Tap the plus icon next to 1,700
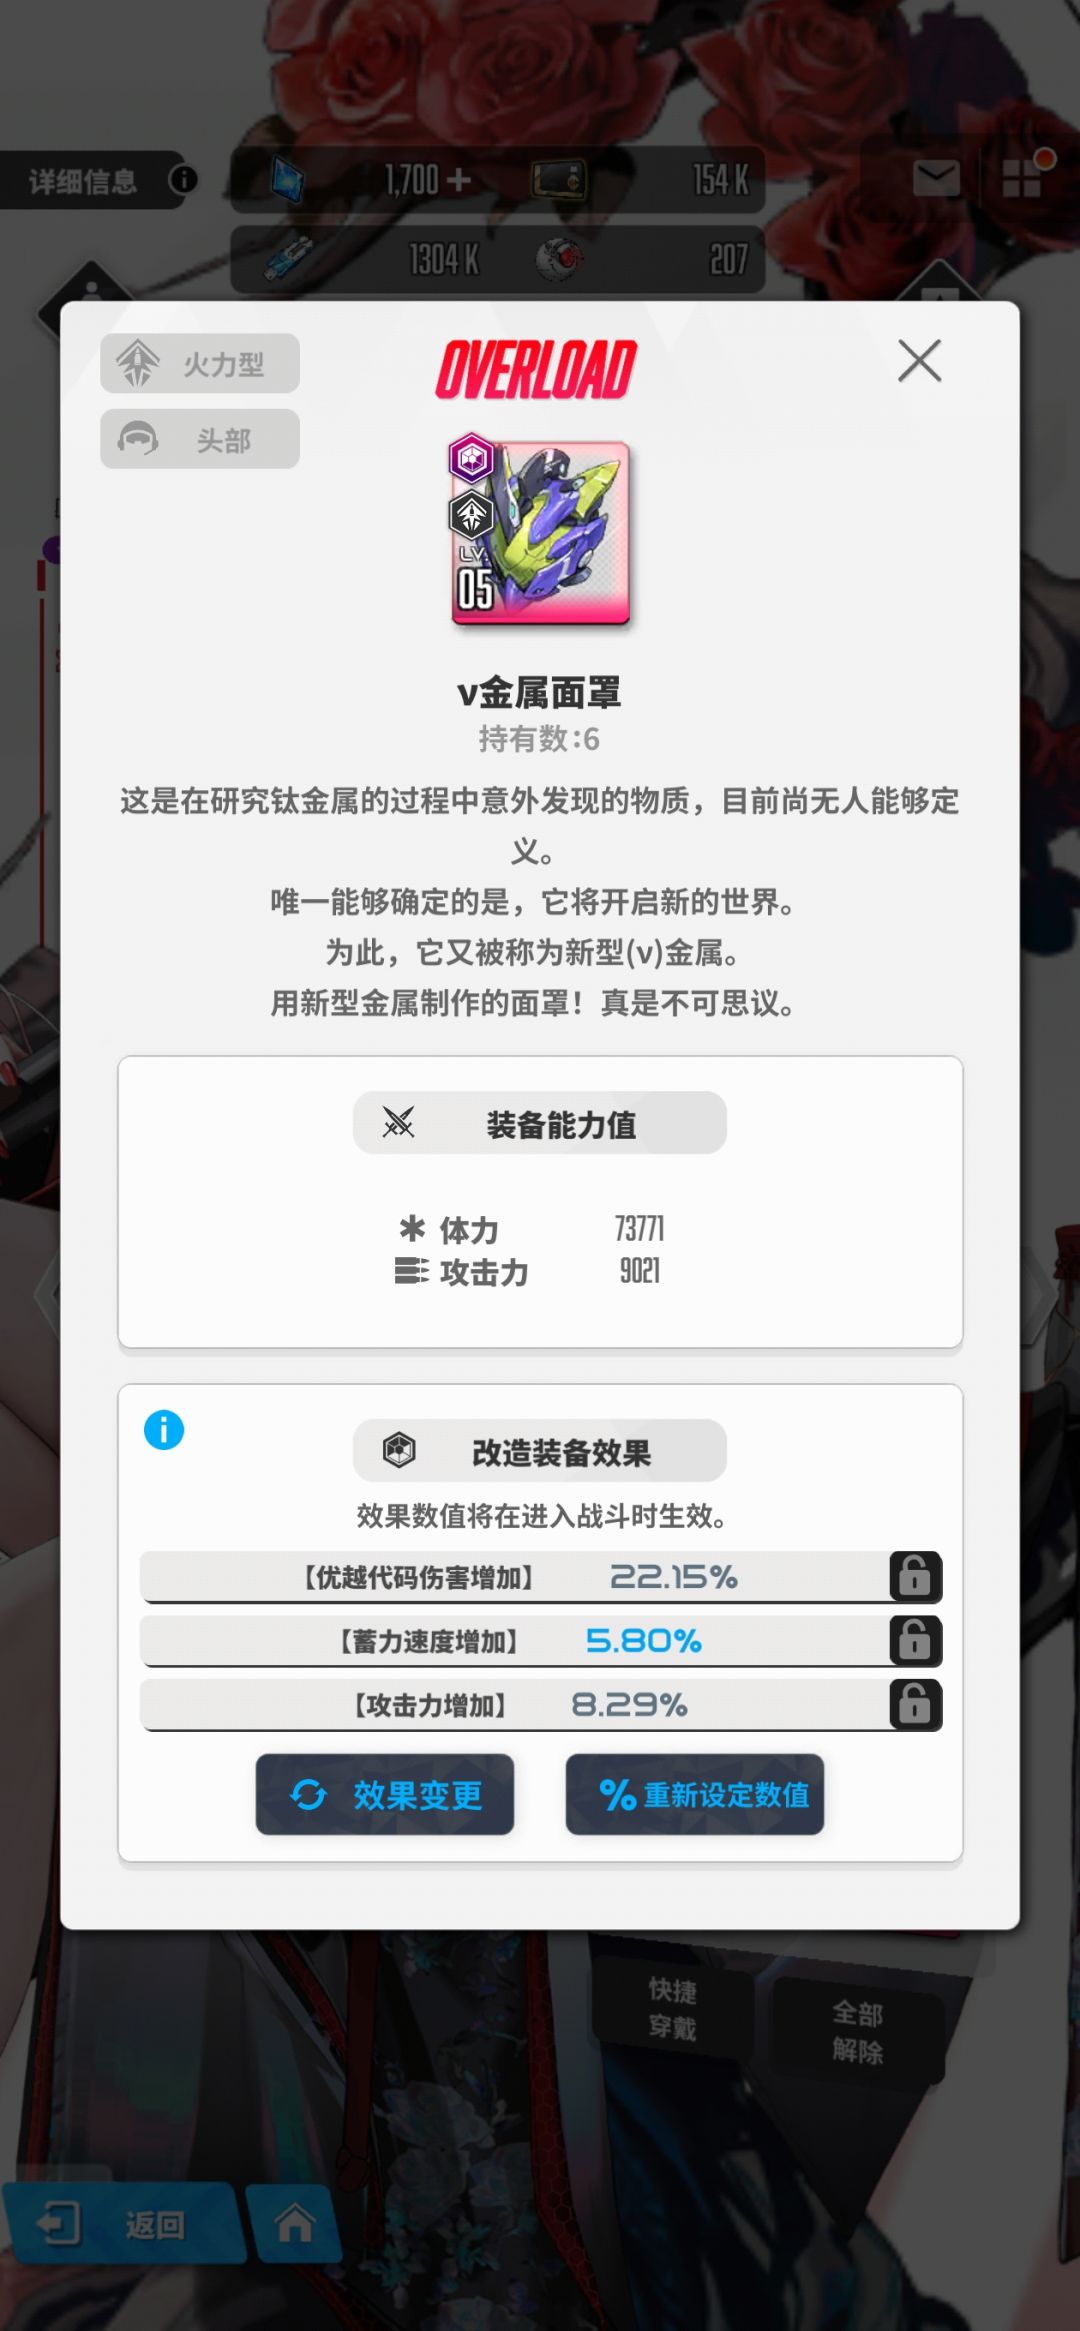 coord(459,180)
